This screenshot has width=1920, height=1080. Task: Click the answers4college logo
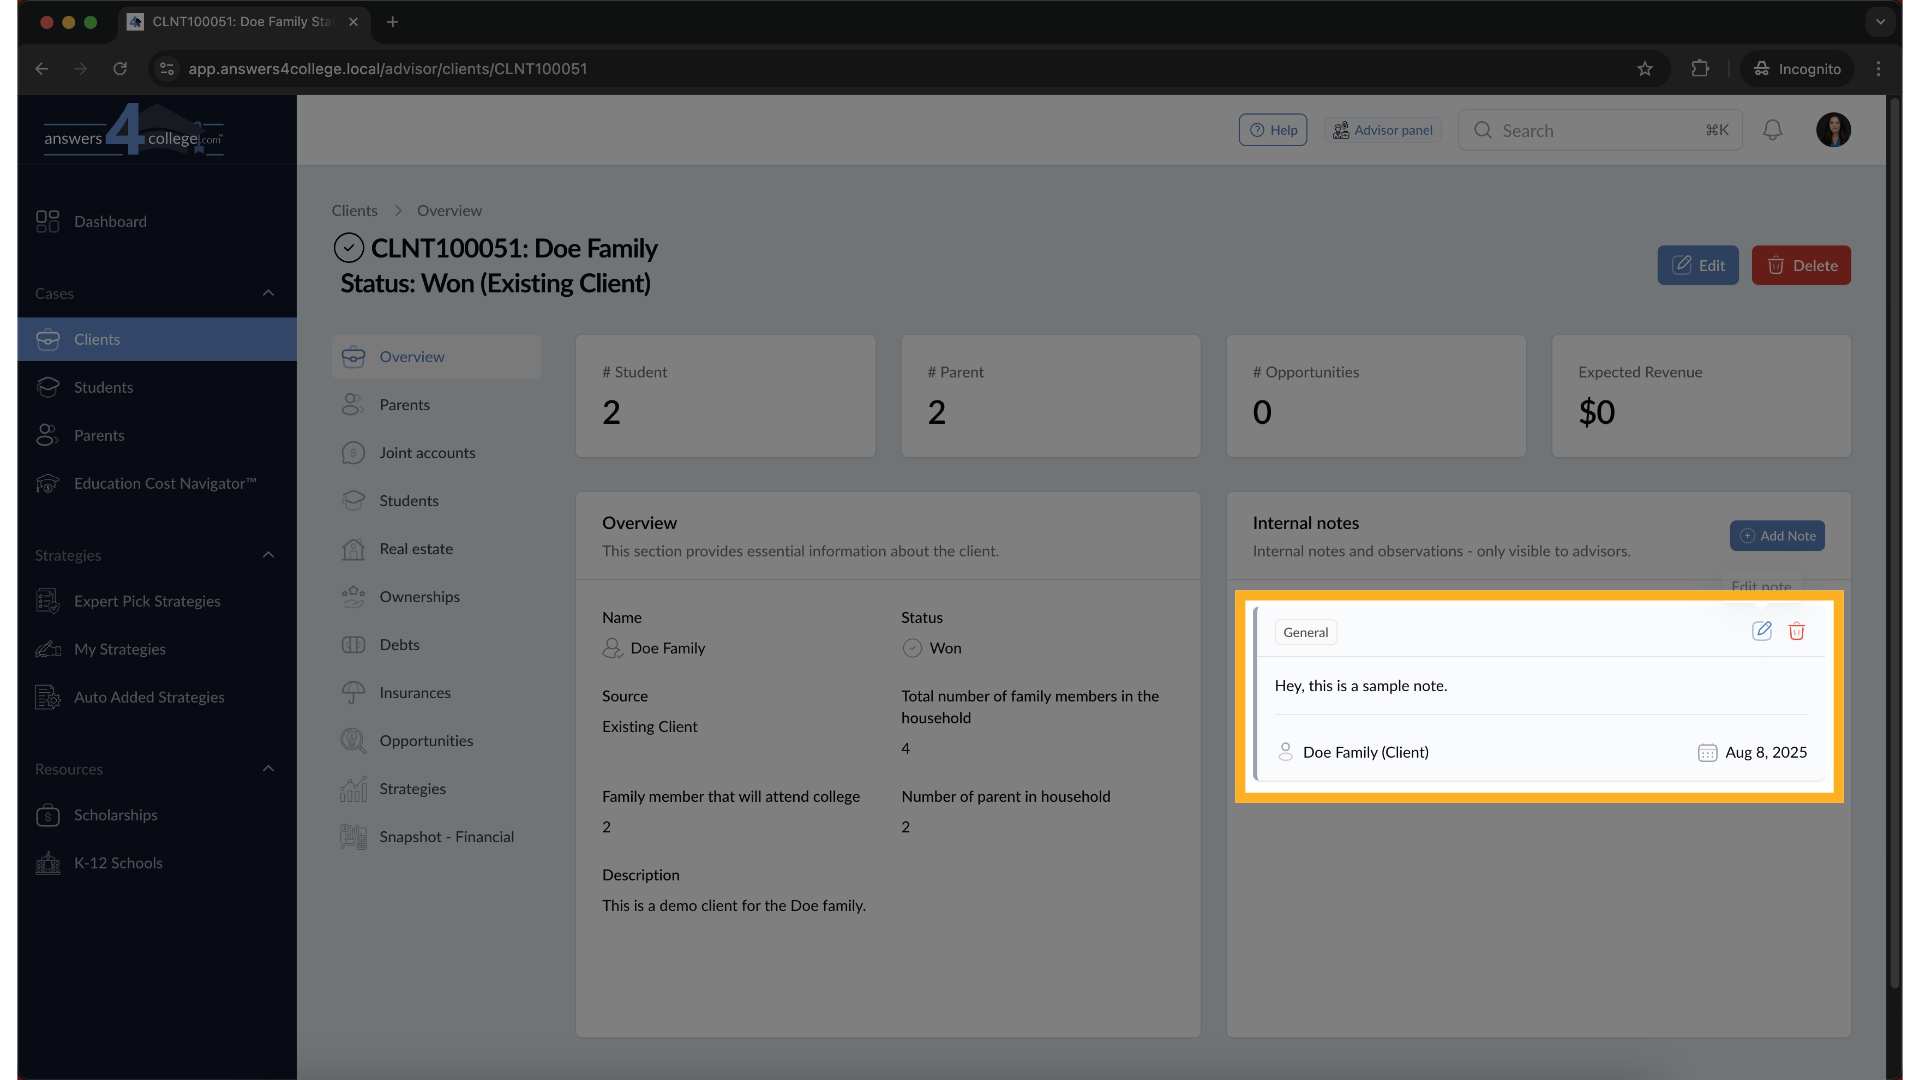tap(133, 131)
